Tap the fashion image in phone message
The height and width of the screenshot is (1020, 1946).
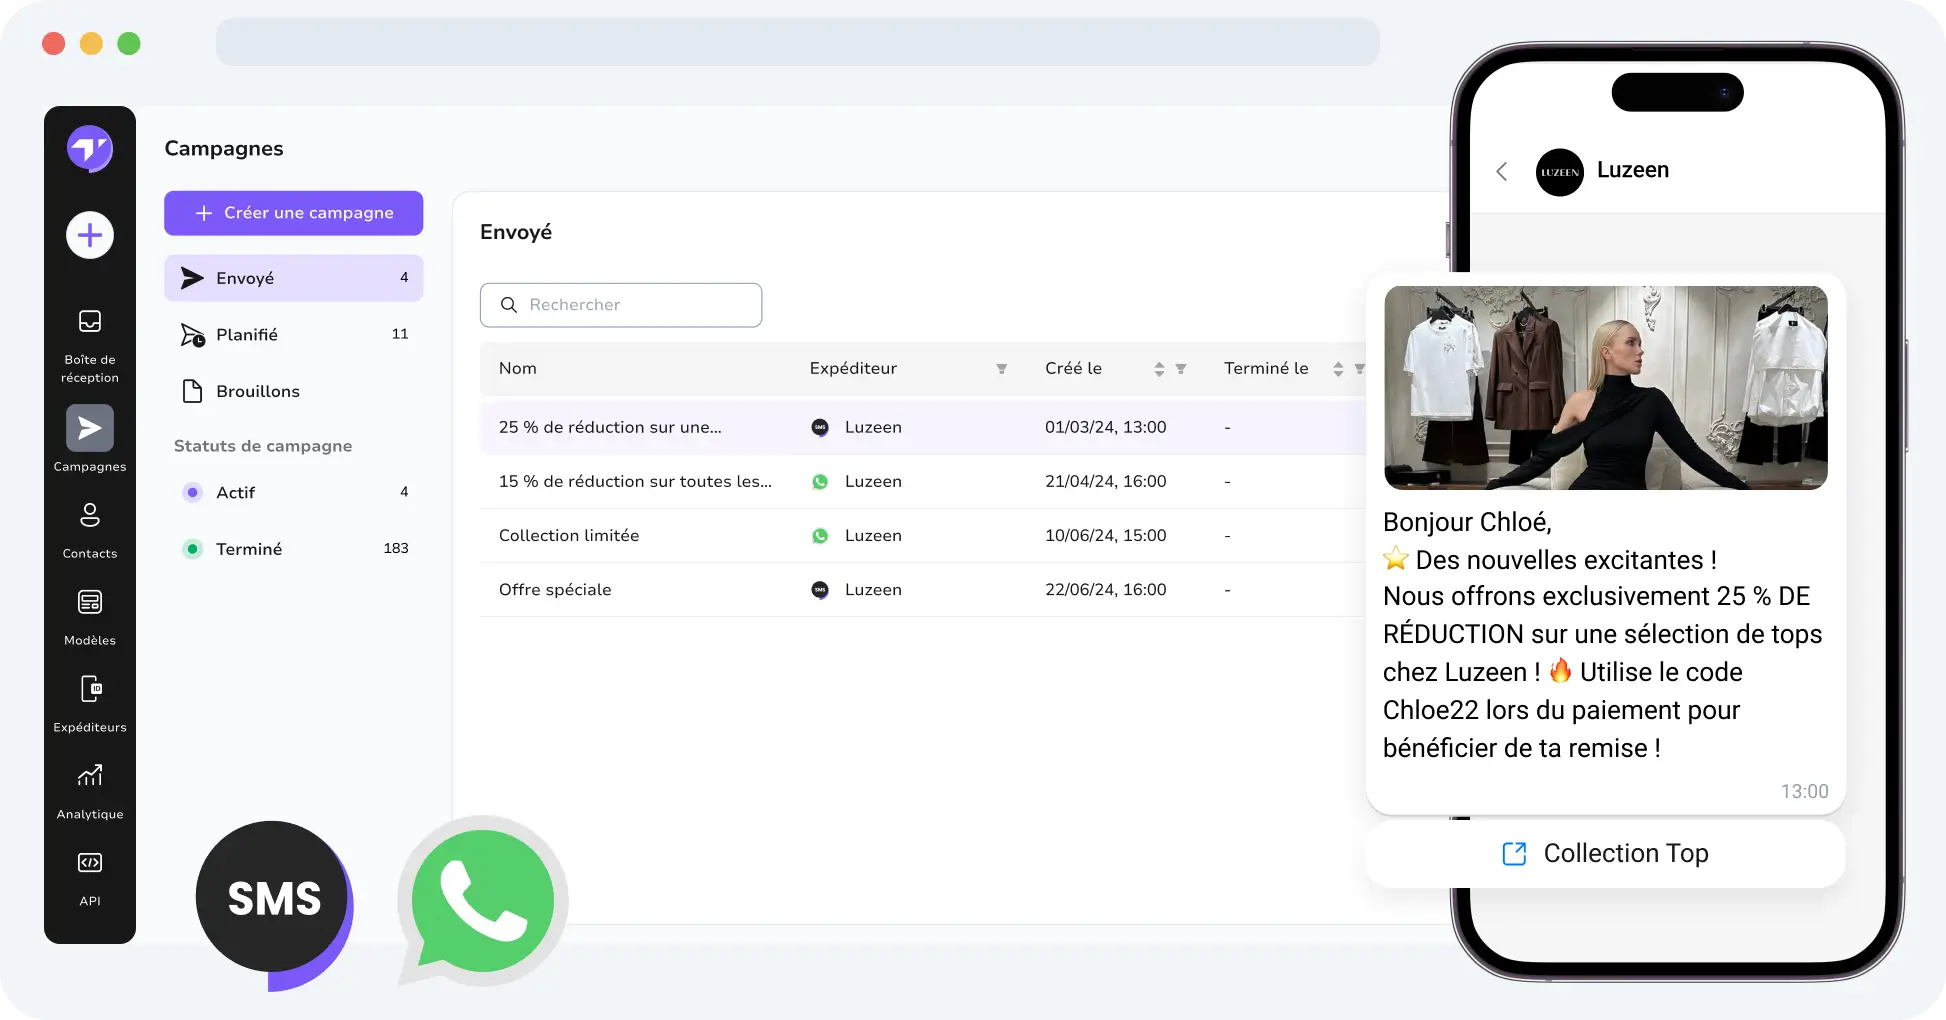click(x=1606, y=388)
